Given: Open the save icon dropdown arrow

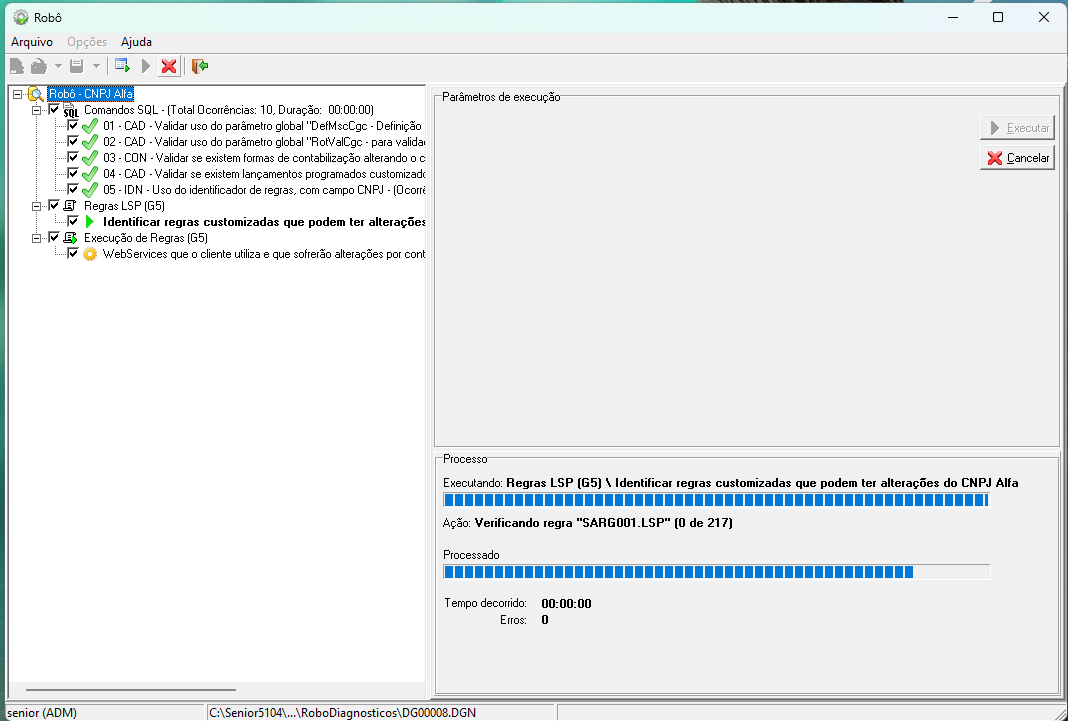Looking at the screenshot, I should 96,66.
